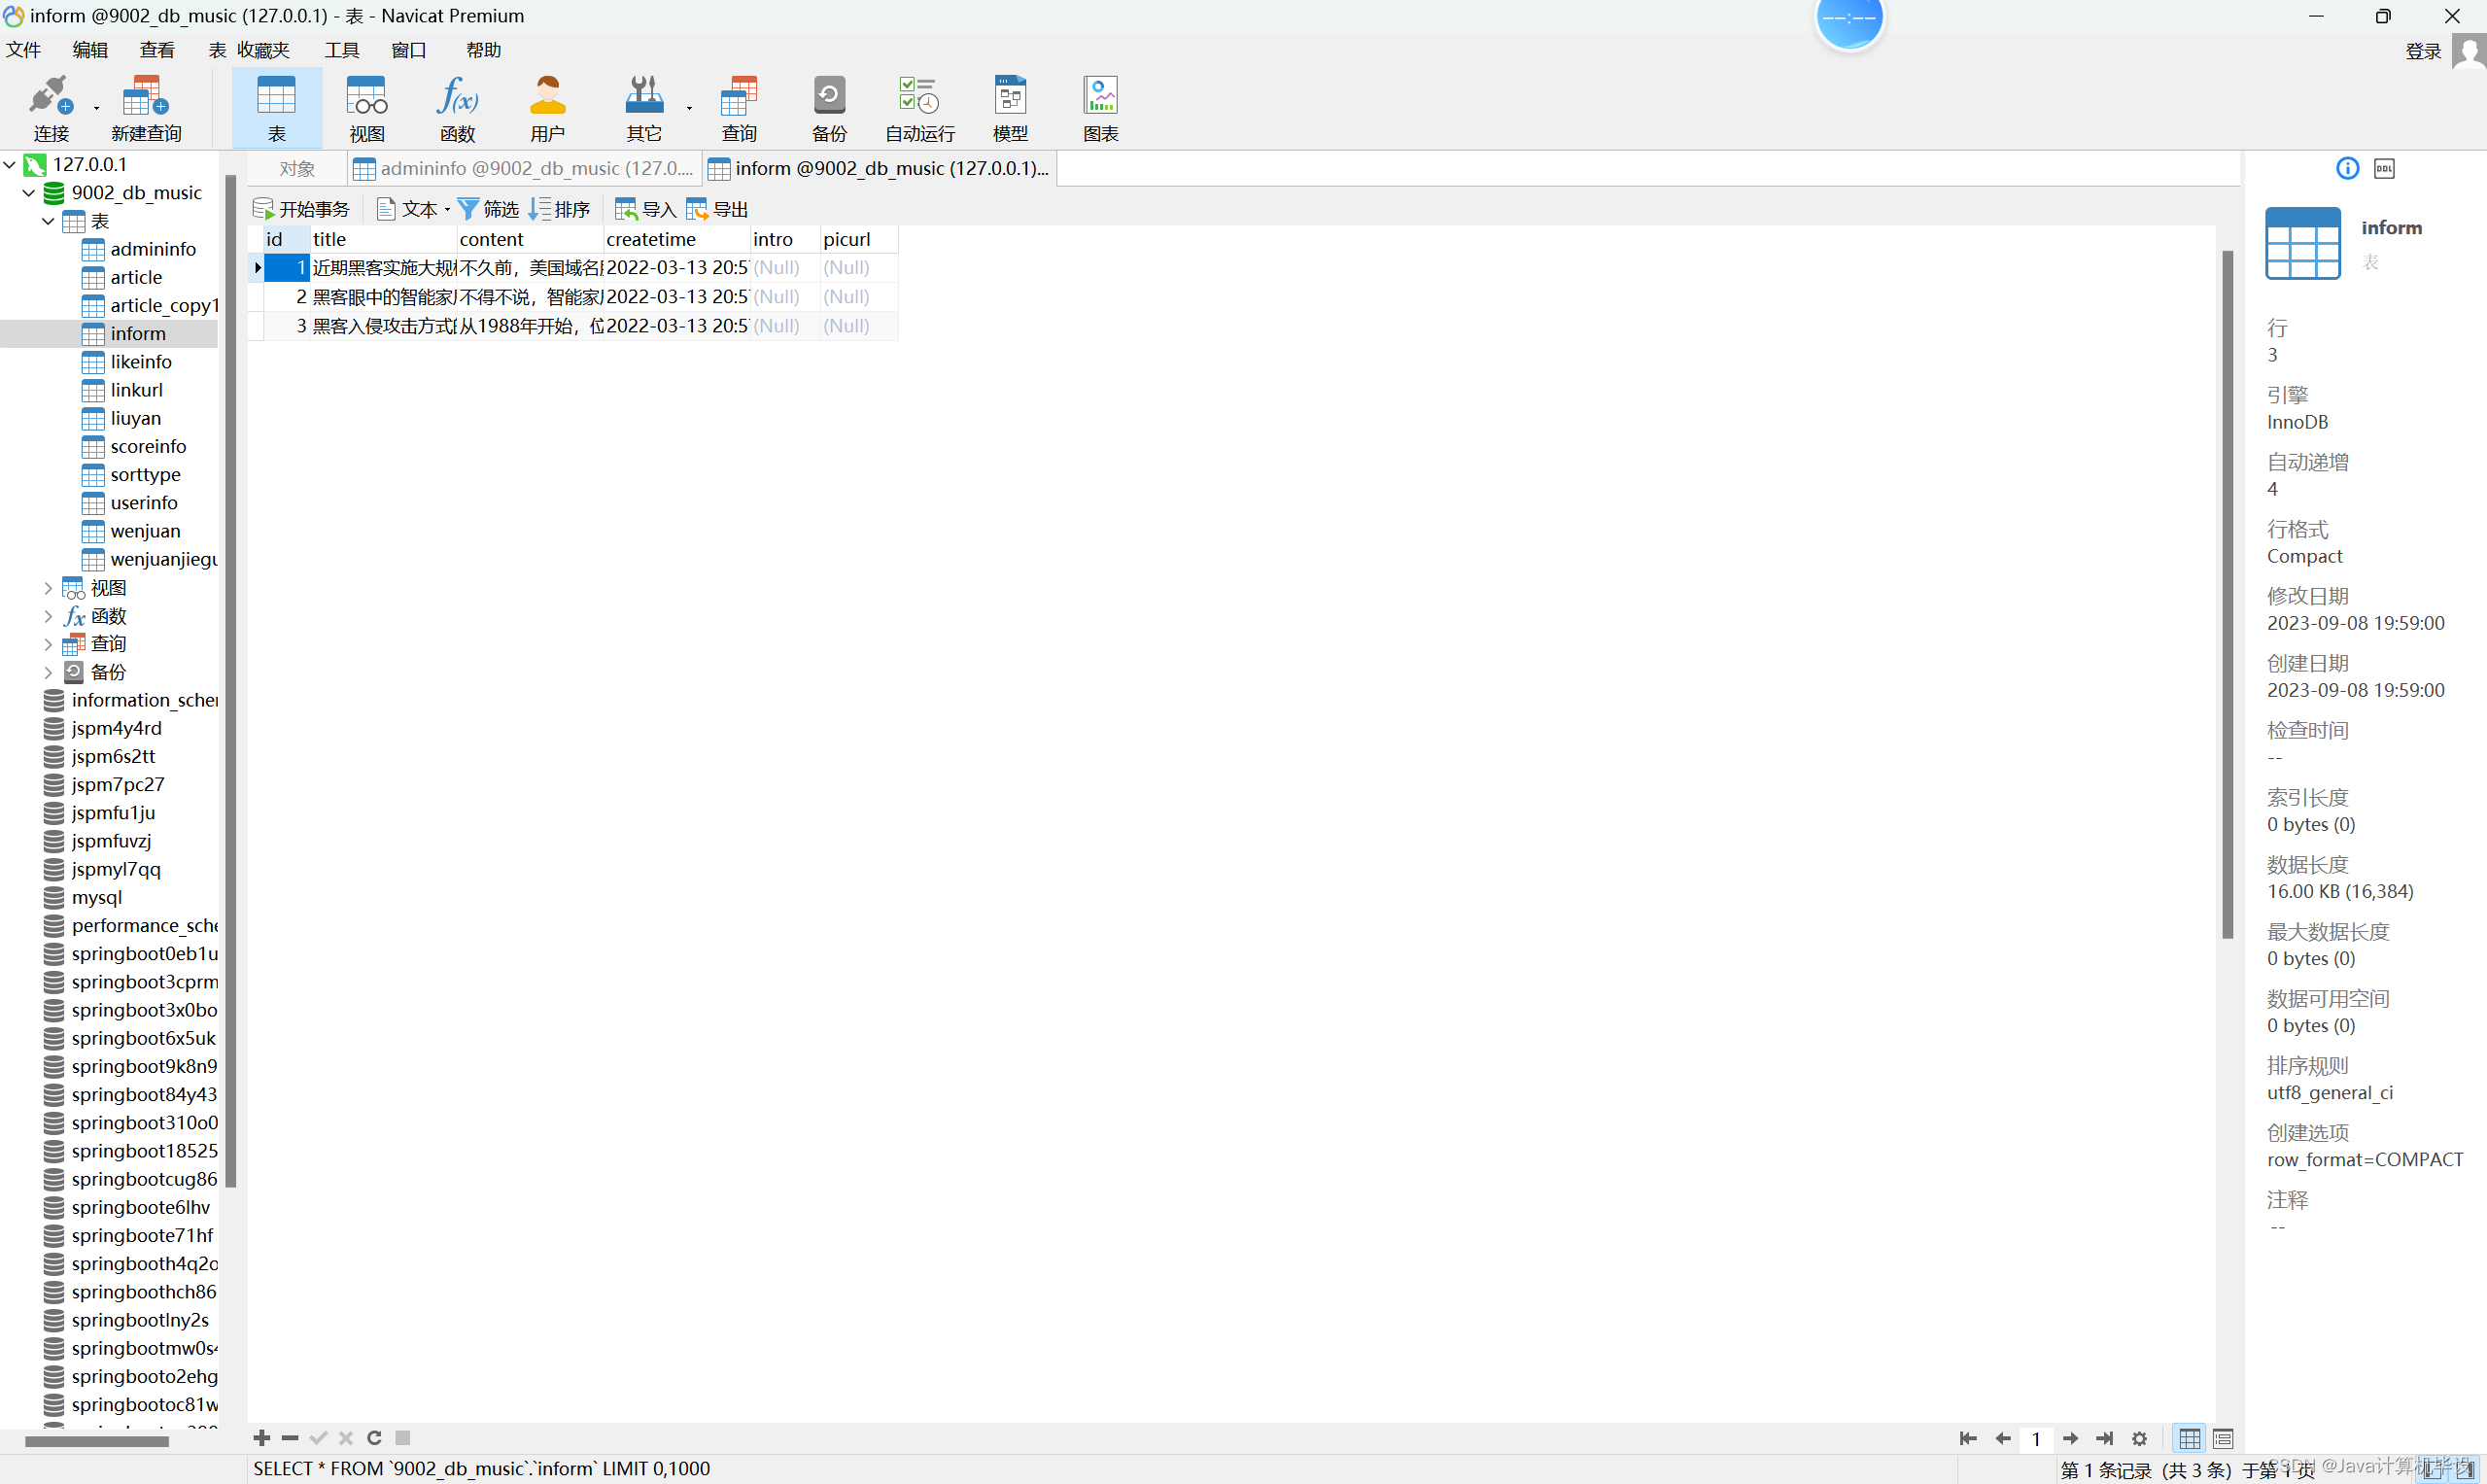Click the 备份 (Backup) toolbar icon
Viewport: 2487px width, 1484px height.
point(827,106)
